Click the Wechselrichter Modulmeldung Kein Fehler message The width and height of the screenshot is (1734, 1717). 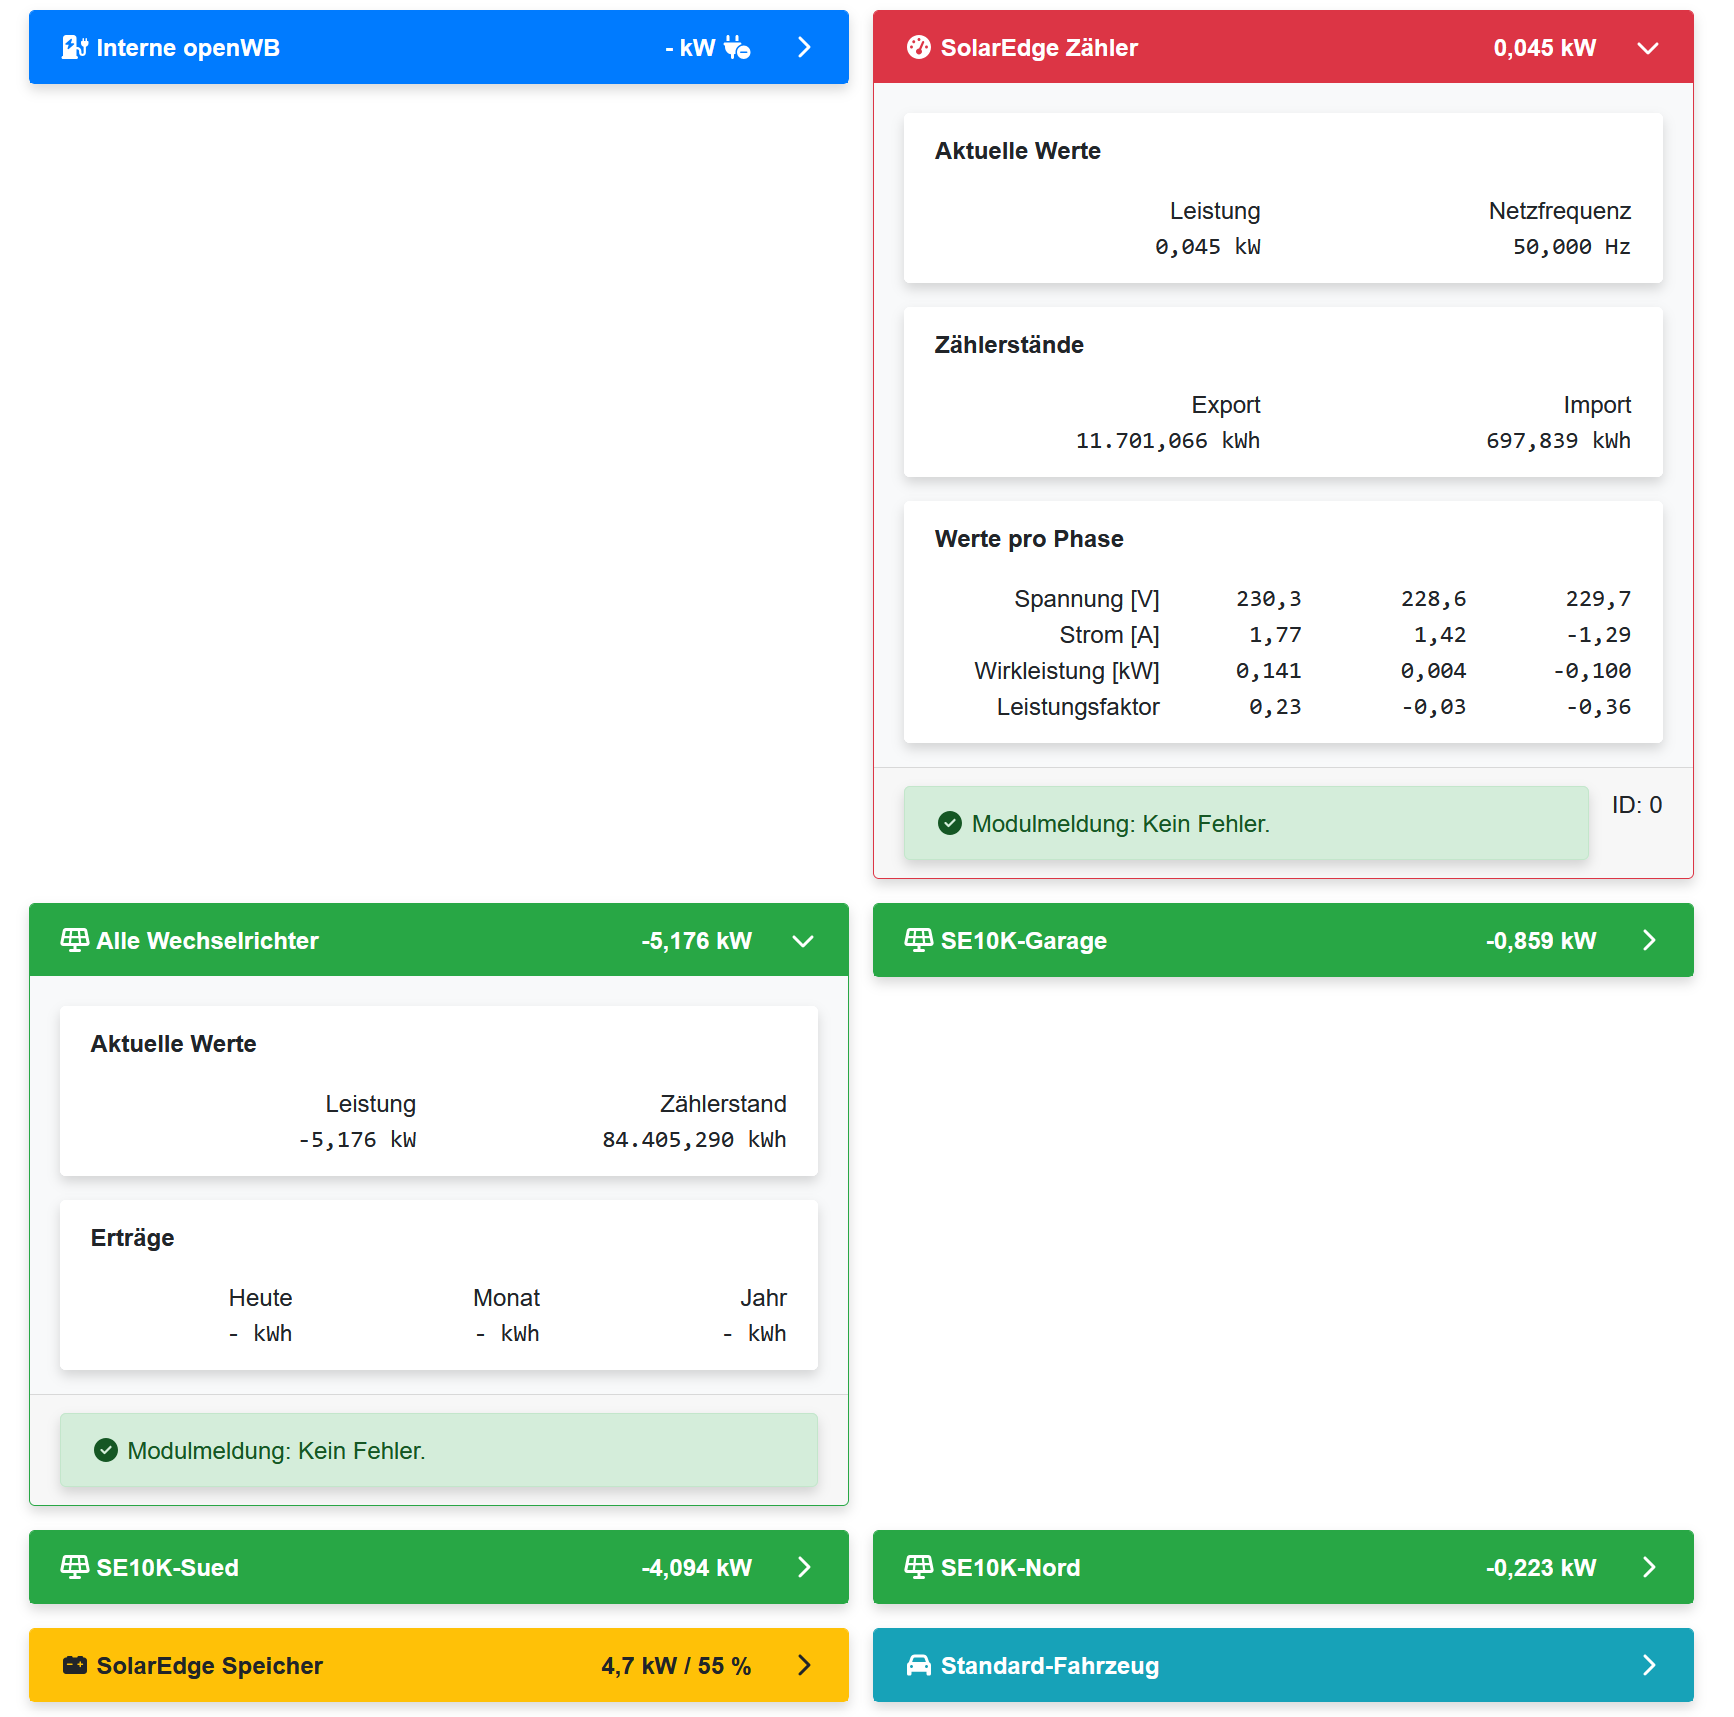(439, 1450)
